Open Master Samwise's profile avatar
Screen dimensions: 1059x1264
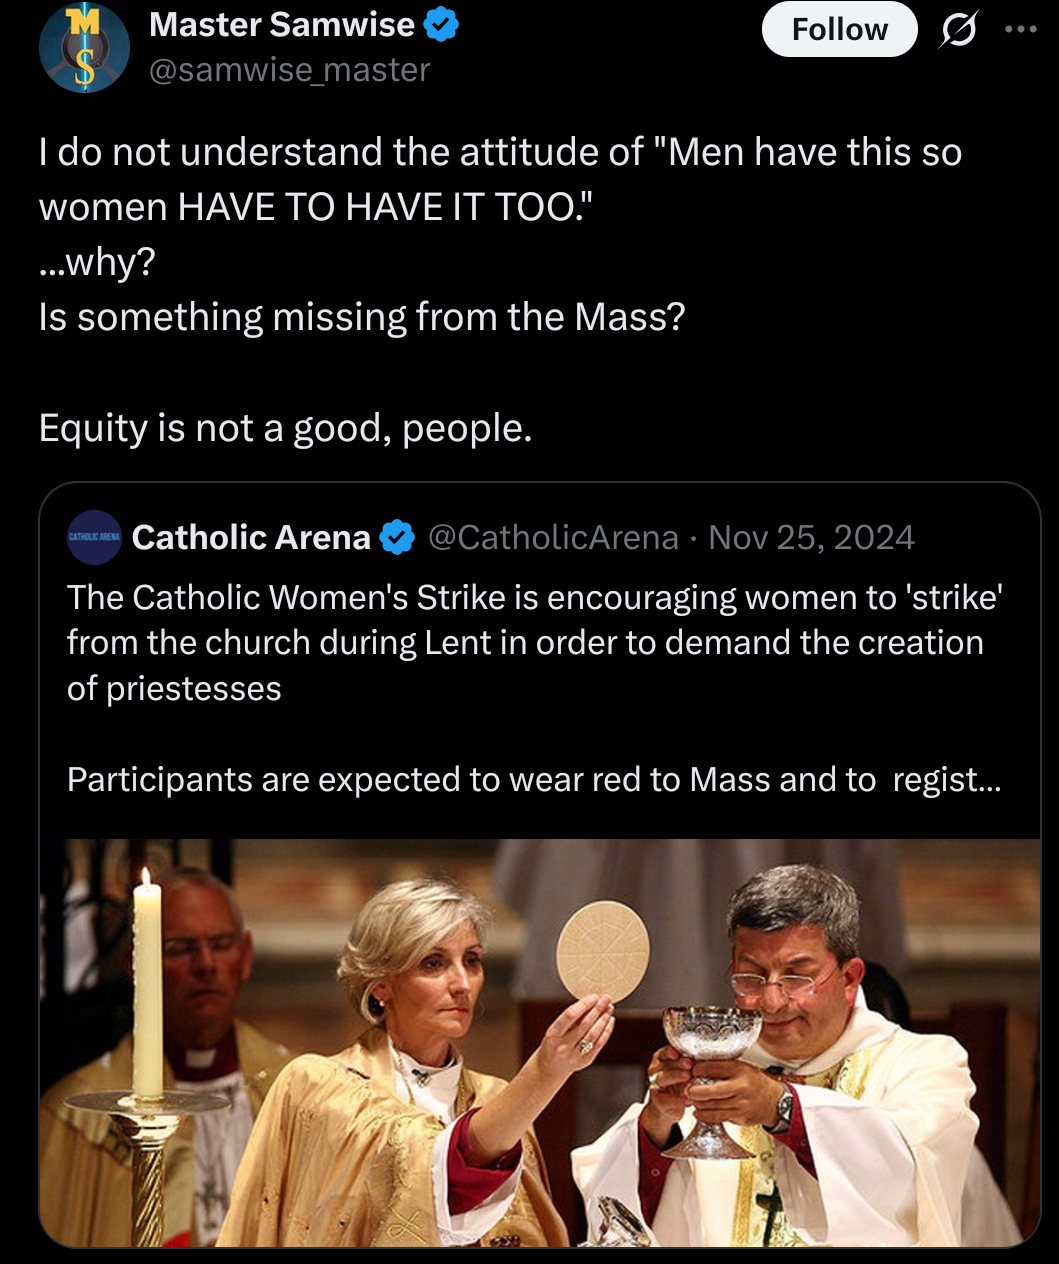pos(84,48)
